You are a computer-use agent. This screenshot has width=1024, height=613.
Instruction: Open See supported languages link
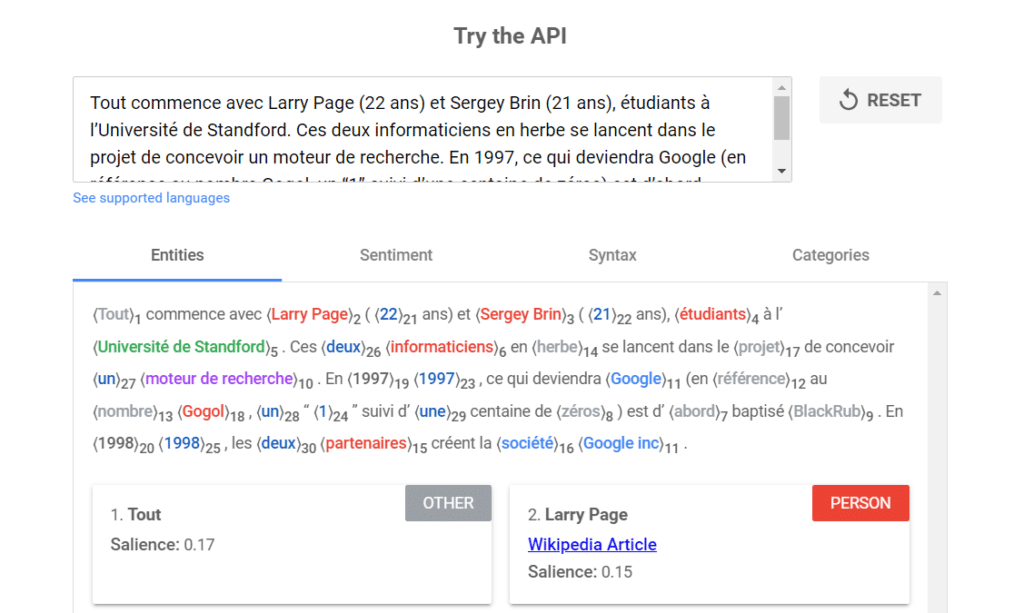[152, 198]
